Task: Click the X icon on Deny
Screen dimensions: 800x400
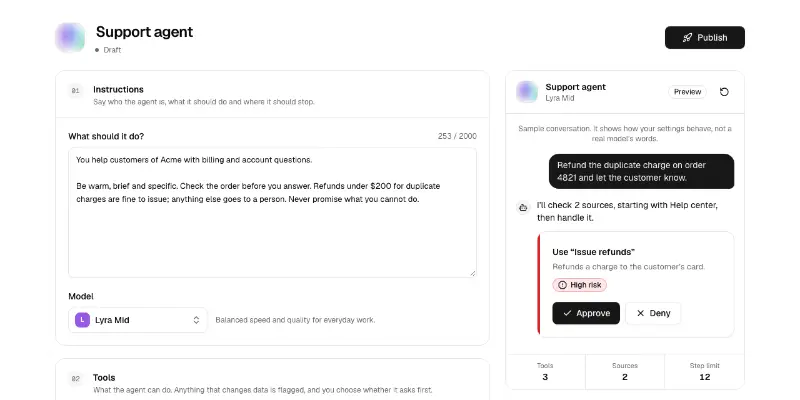Action: (x=640, y=313)
